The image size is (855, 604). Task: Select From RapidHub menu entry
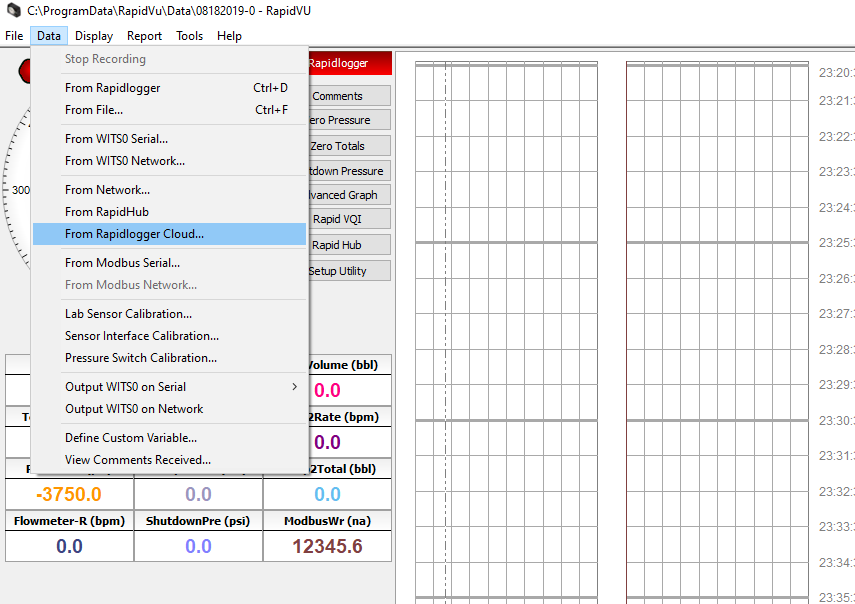[x=107, y=212]
